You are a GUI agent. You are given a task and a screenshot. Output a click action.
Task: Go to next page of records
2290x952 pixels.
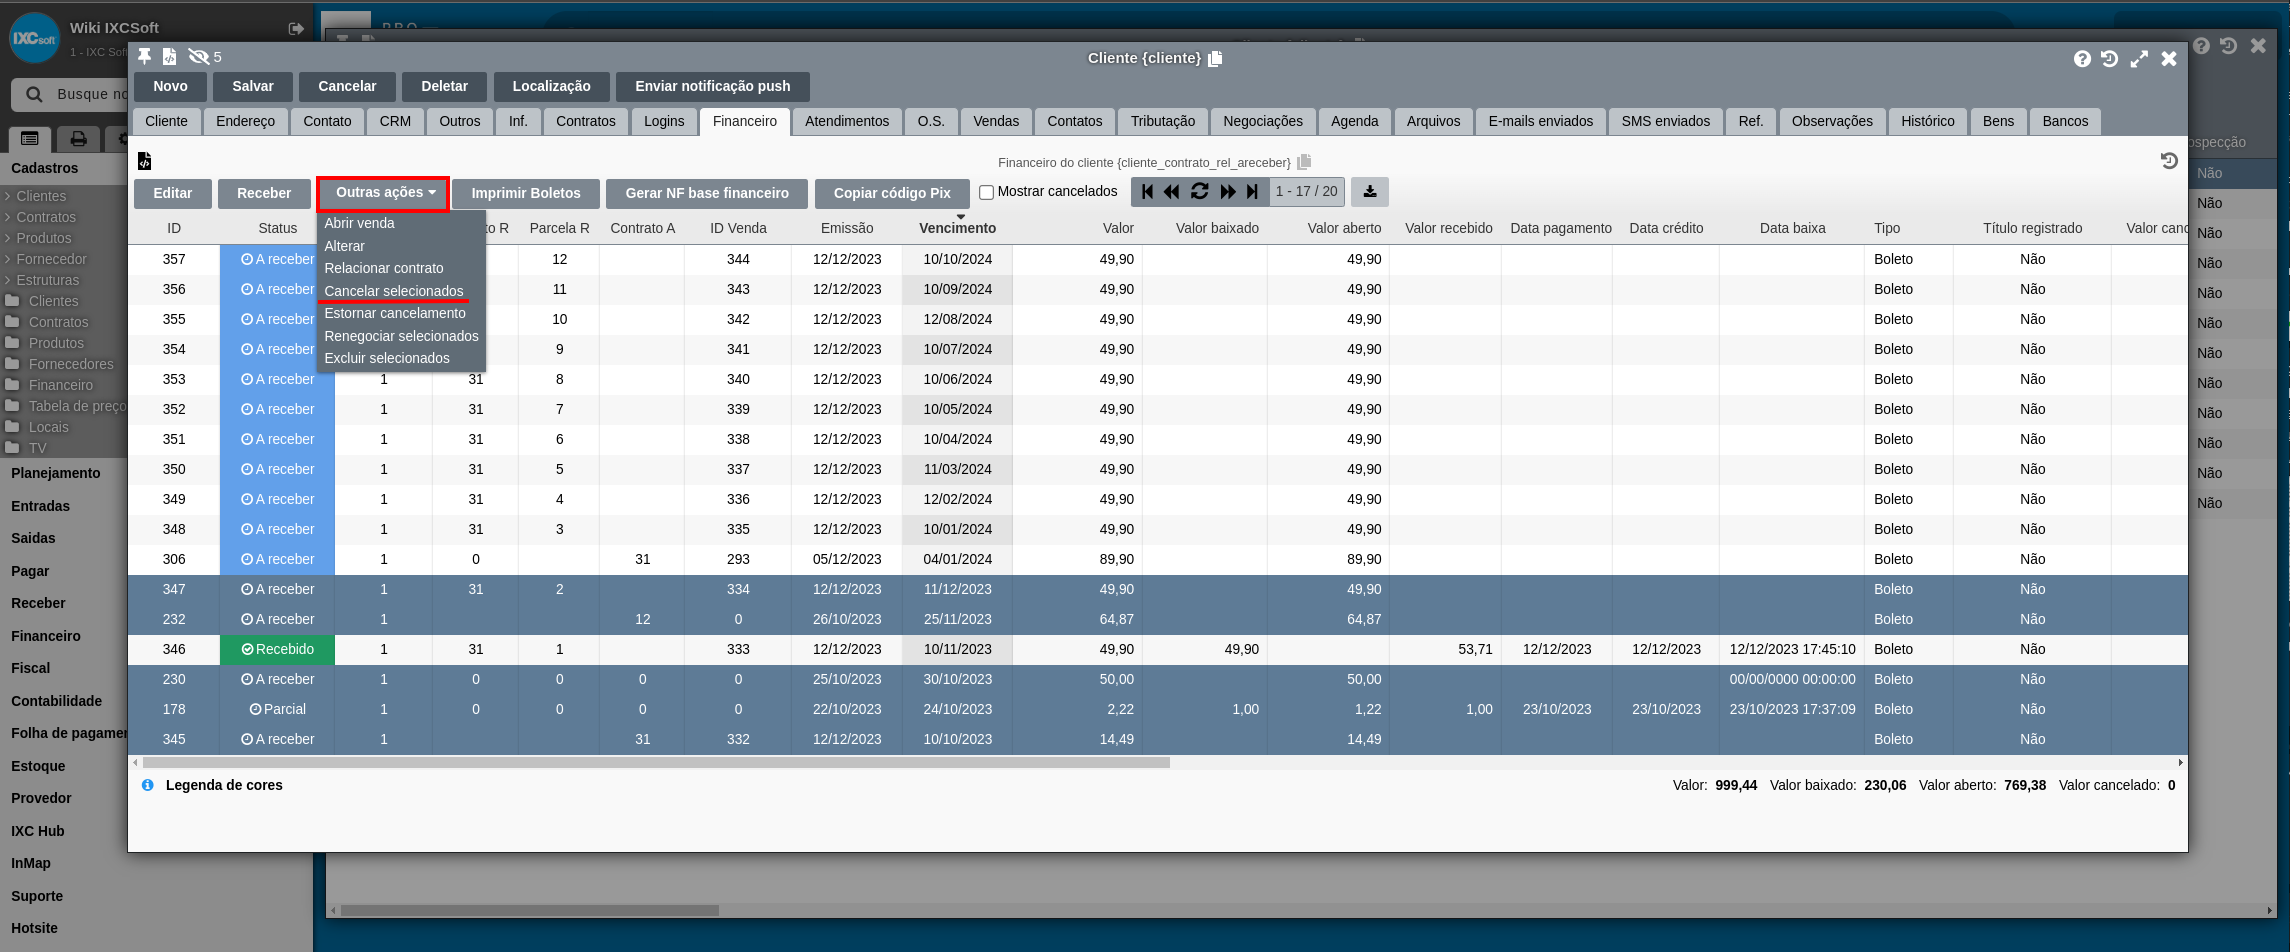(x=1227, y=191)
